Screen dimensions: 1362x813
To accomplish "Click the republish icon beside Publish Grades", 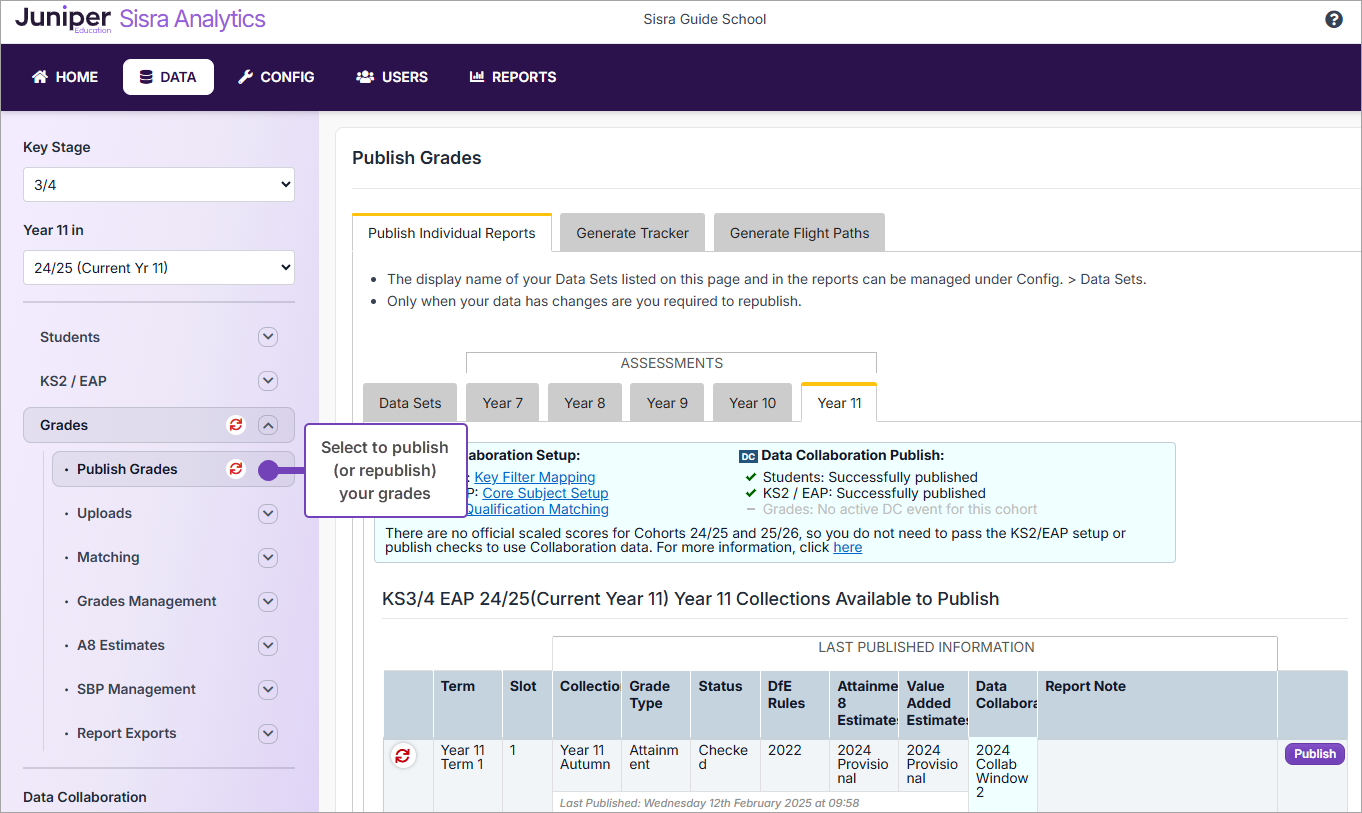I will 236,469.
